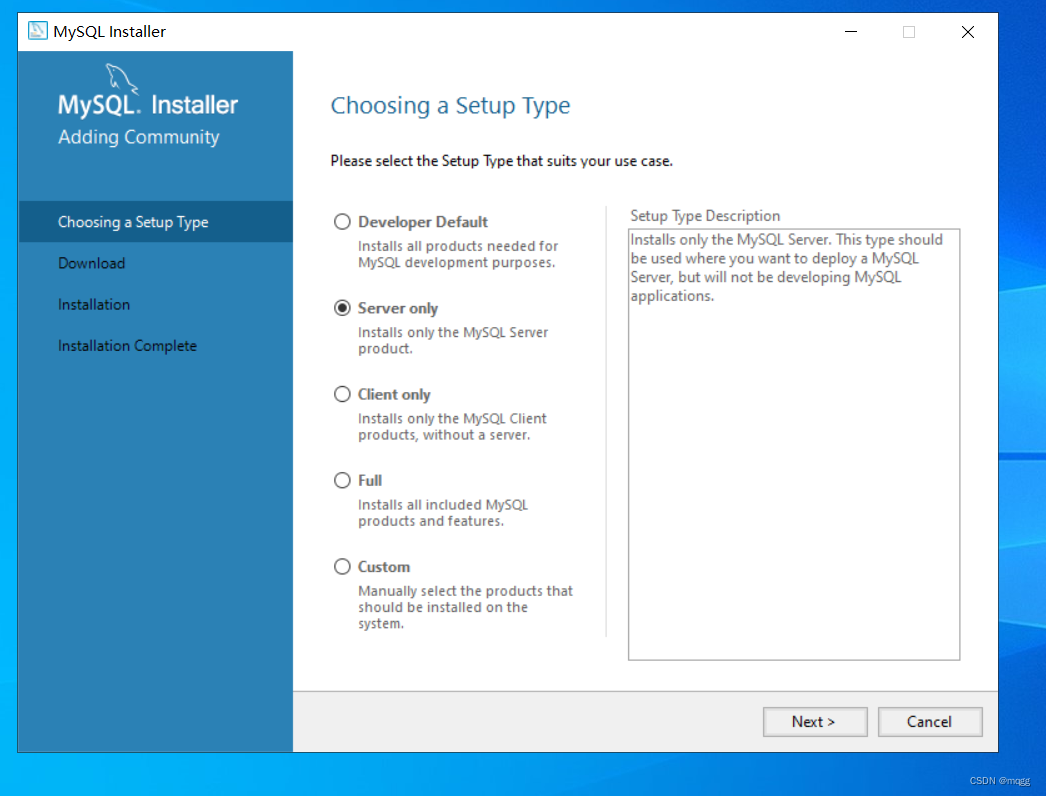Select the Server only radio button
Image resolution: width=1046 pixels, height=796 pixels.
(342, 308)
